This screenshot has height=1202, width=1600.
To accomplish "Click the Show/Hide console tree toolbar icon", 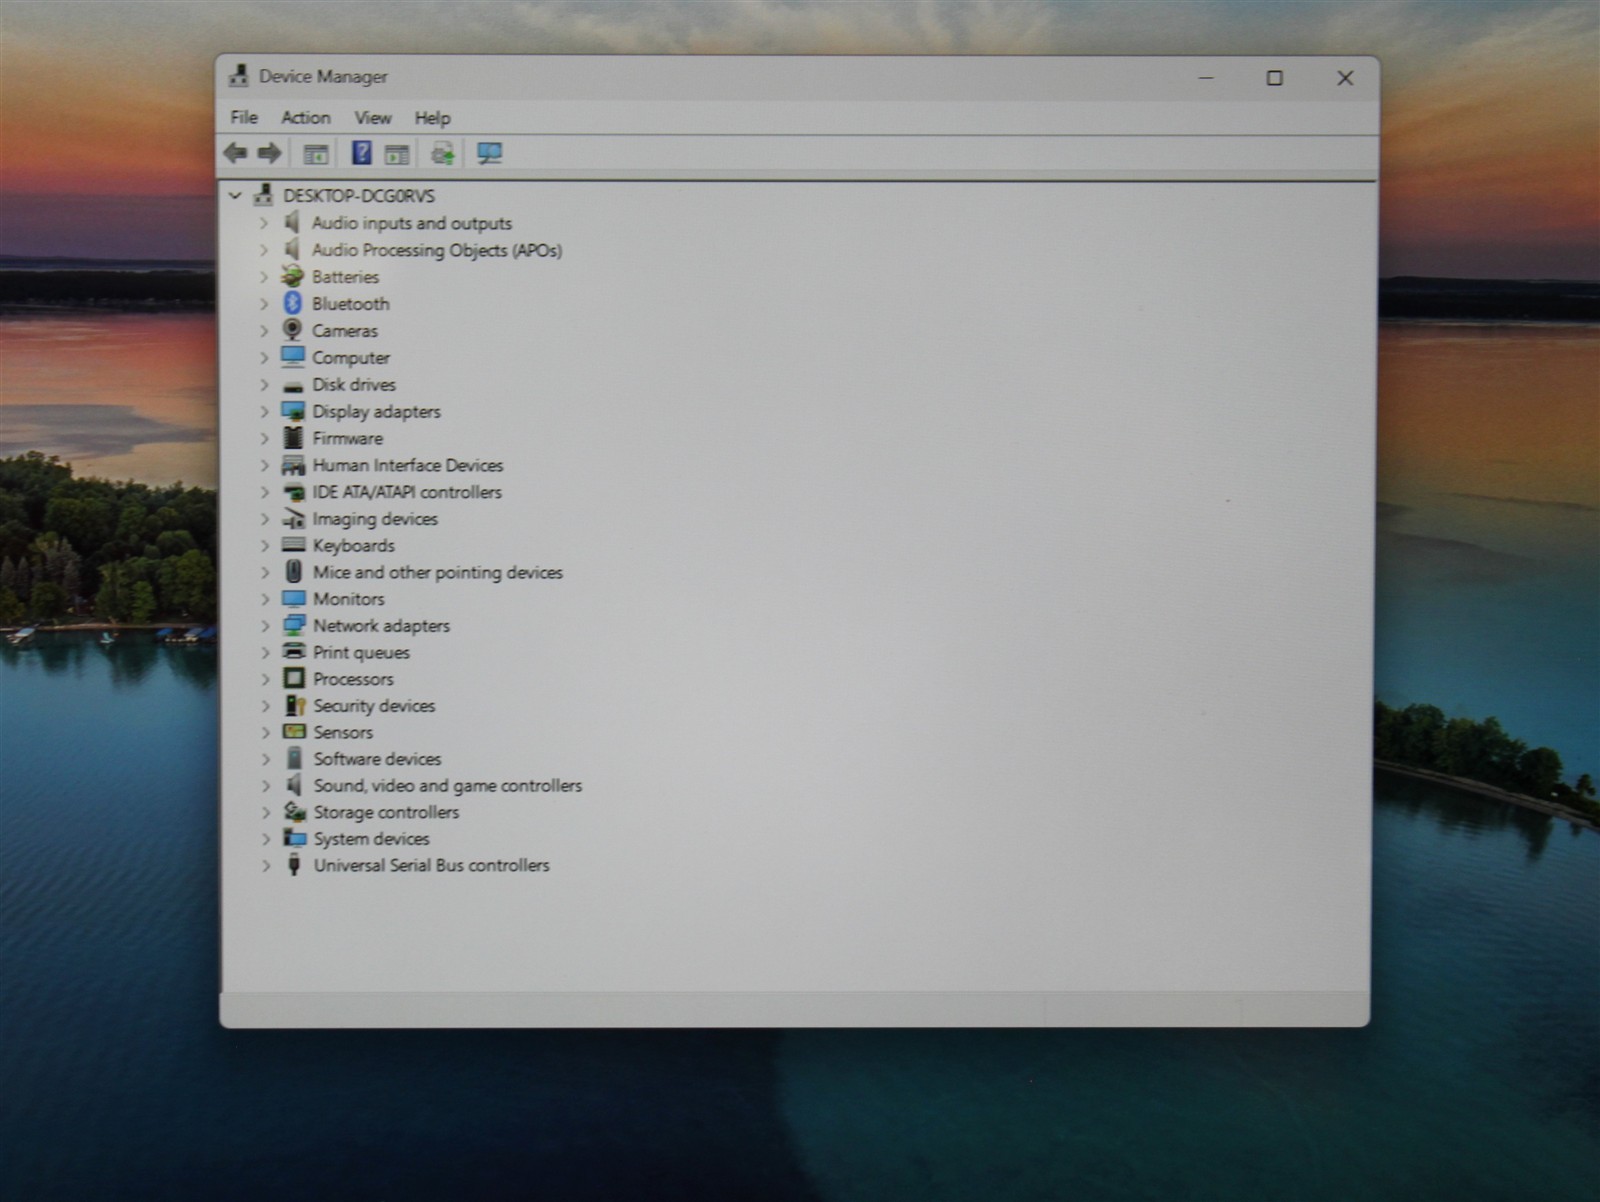I will click(316, 154).
